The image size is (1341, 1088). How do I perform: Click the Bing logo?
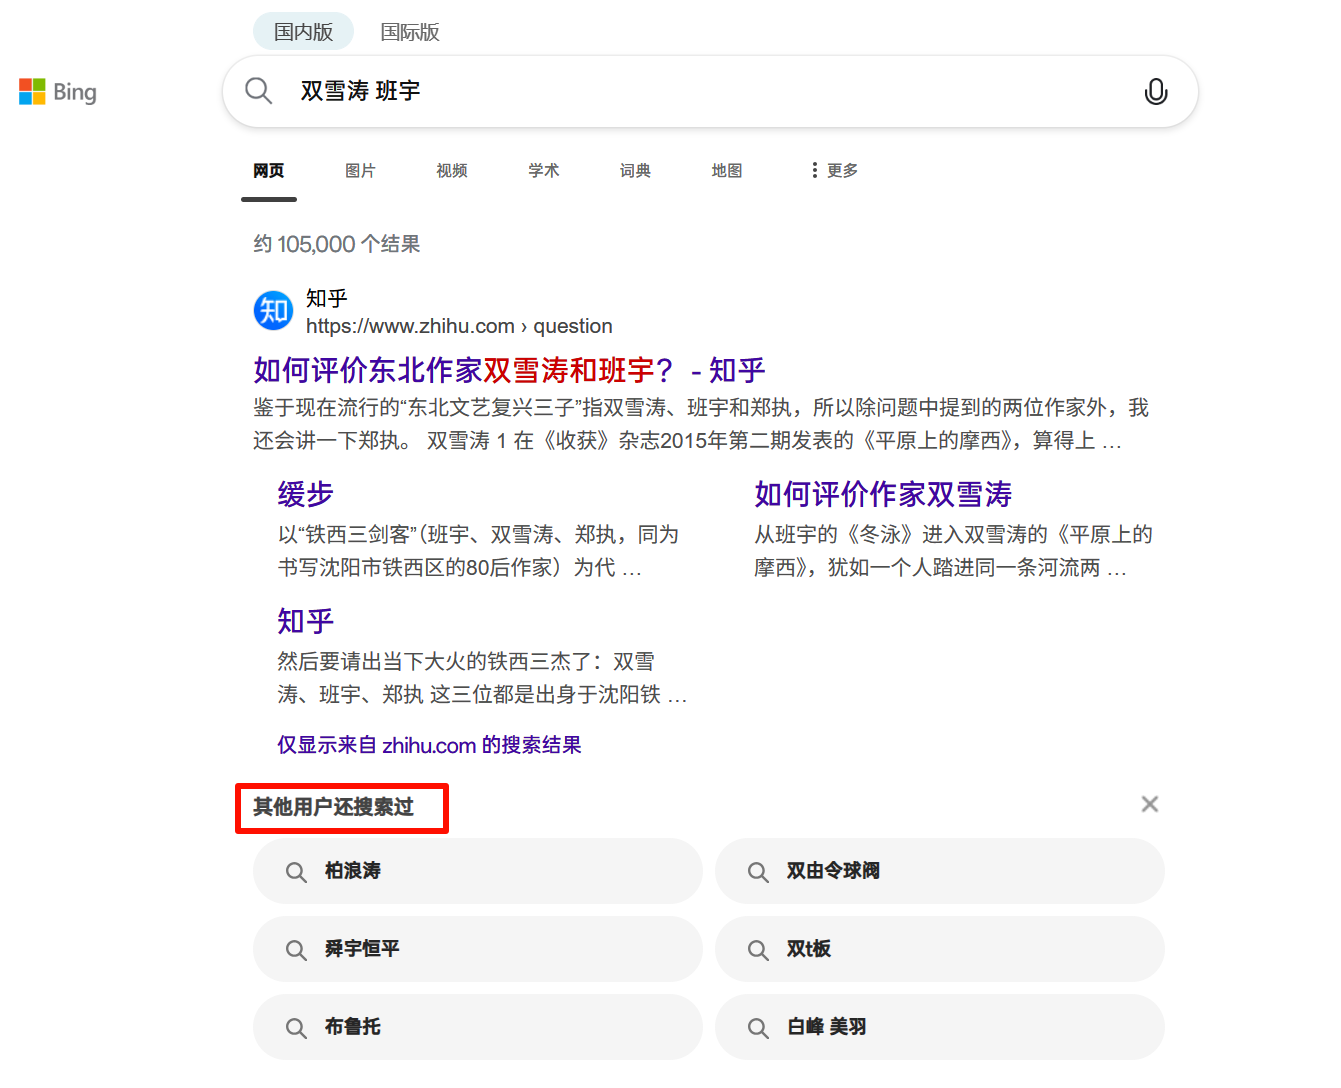pos(58,92)
